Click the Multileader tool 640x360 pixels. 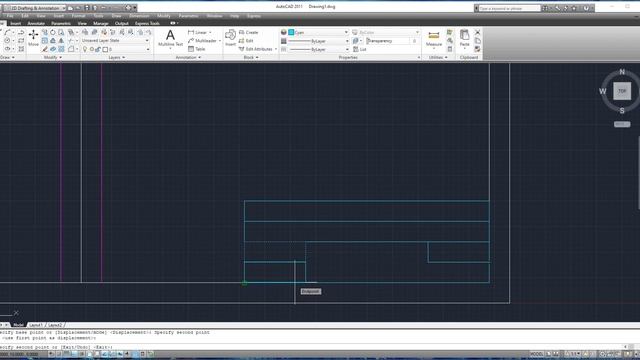[x=202, y=41]
